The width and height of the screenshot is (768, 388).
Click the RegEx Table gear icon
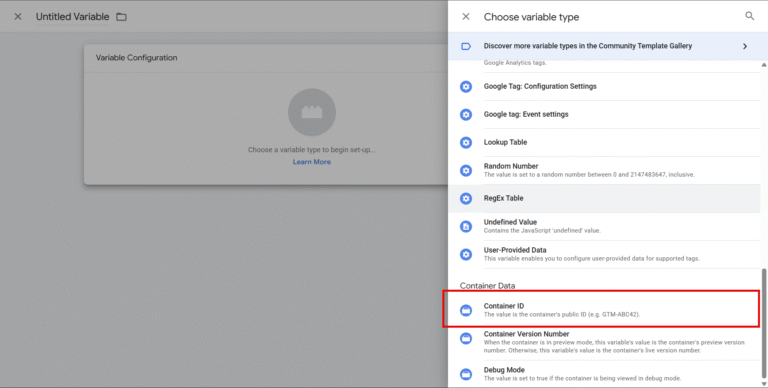(x=466, y=198)
